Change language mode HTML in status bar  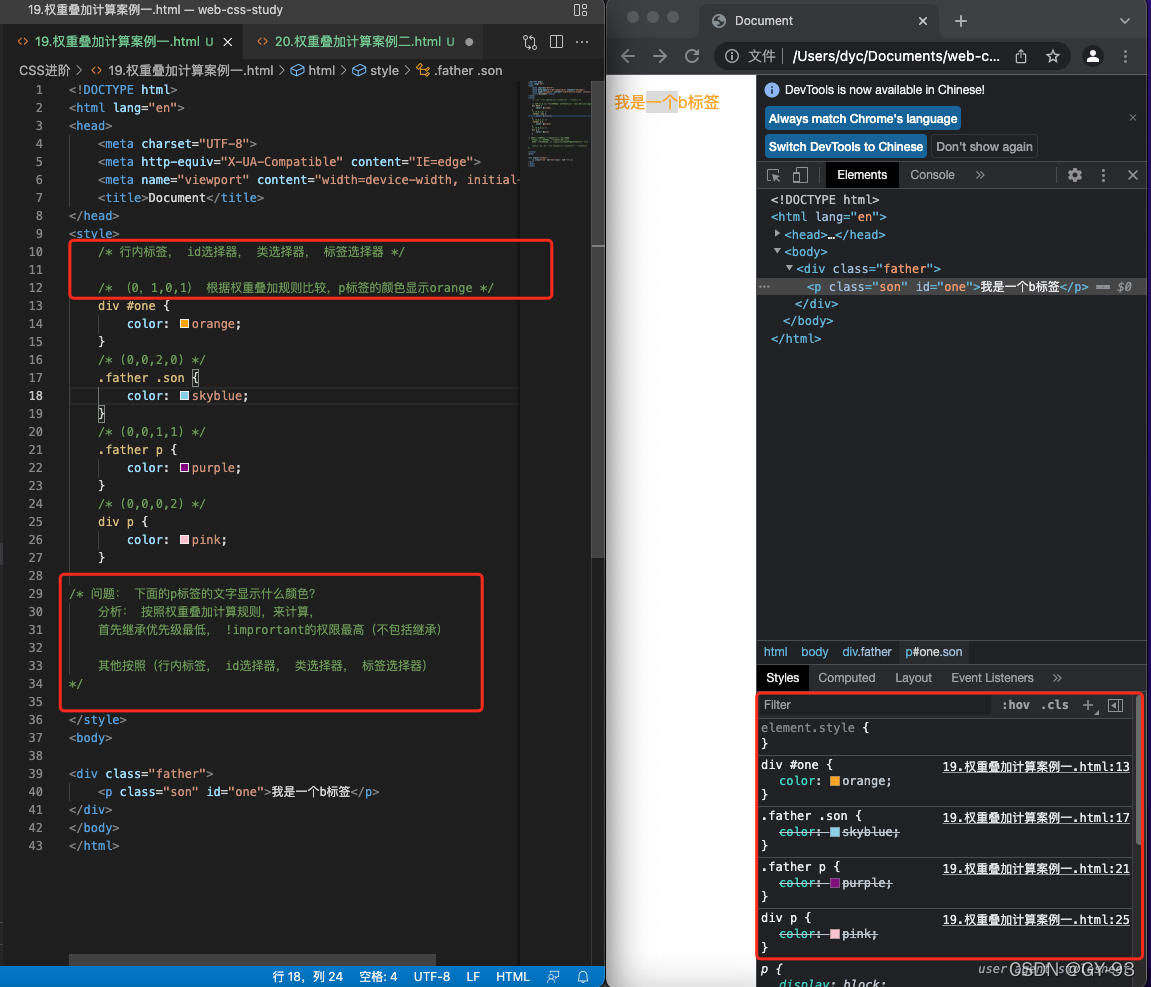coord(512,977)
